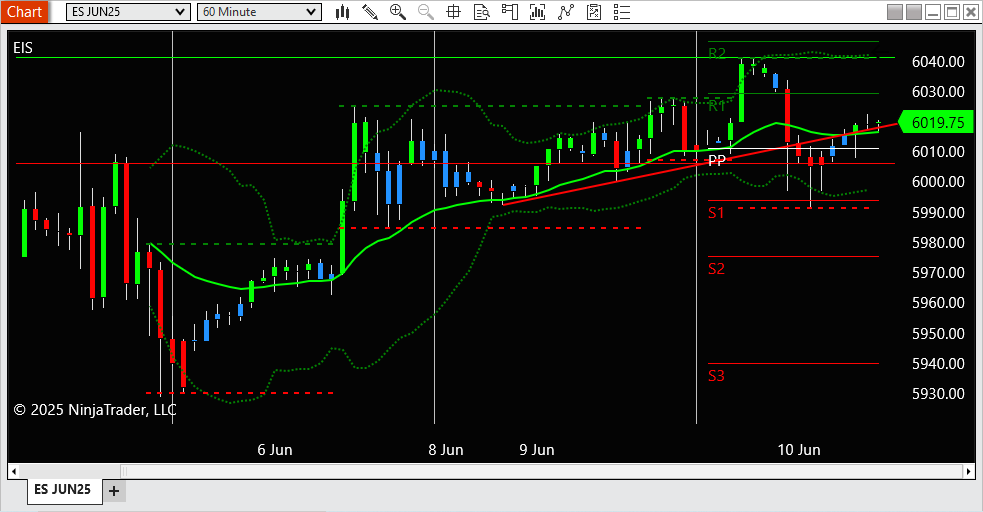Open the 60 Minute interval dropdown

pyautogui.click(x=259, y=12)
